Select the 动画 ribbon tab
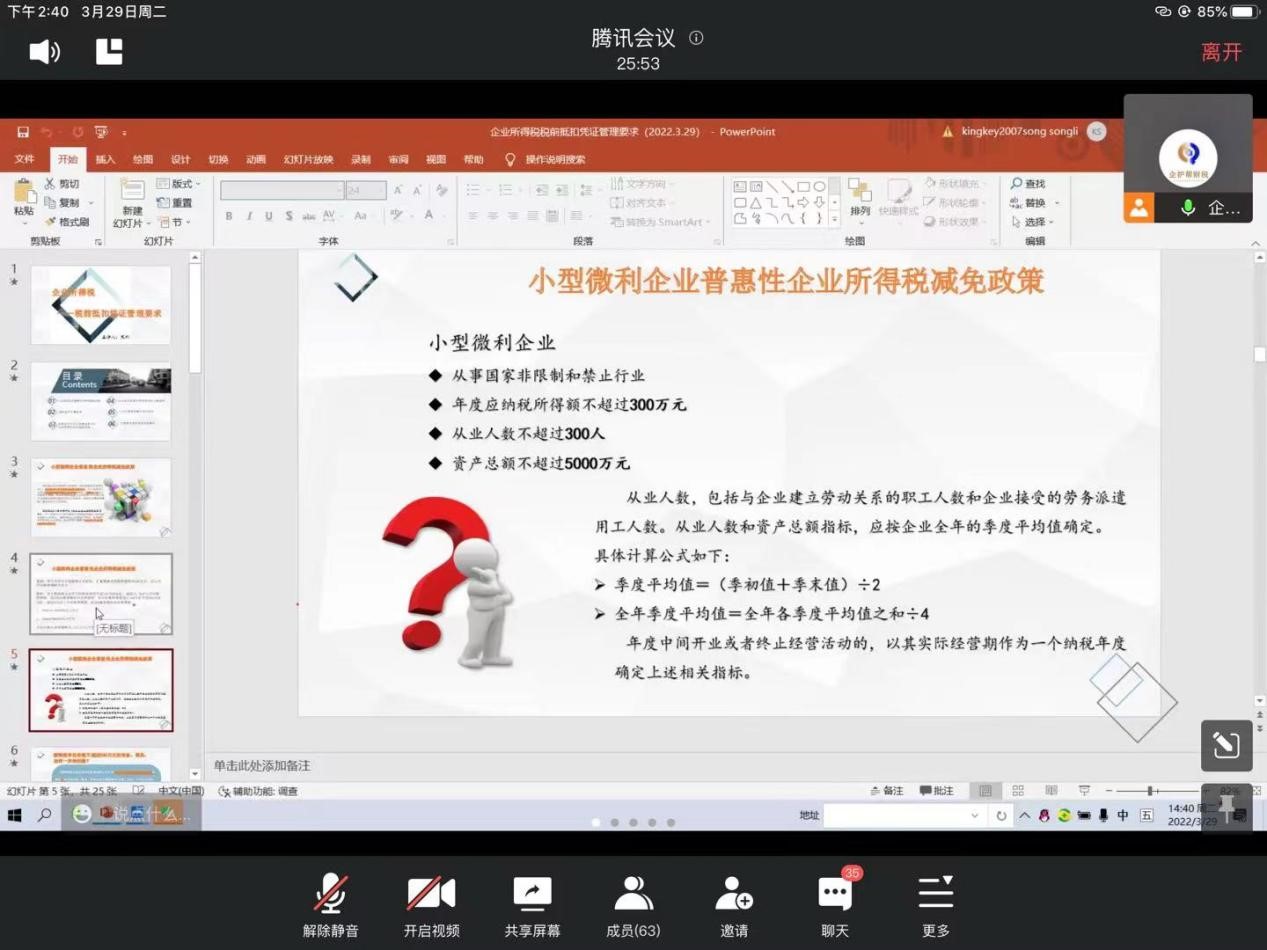1267x950 pixels. (256, 159)
